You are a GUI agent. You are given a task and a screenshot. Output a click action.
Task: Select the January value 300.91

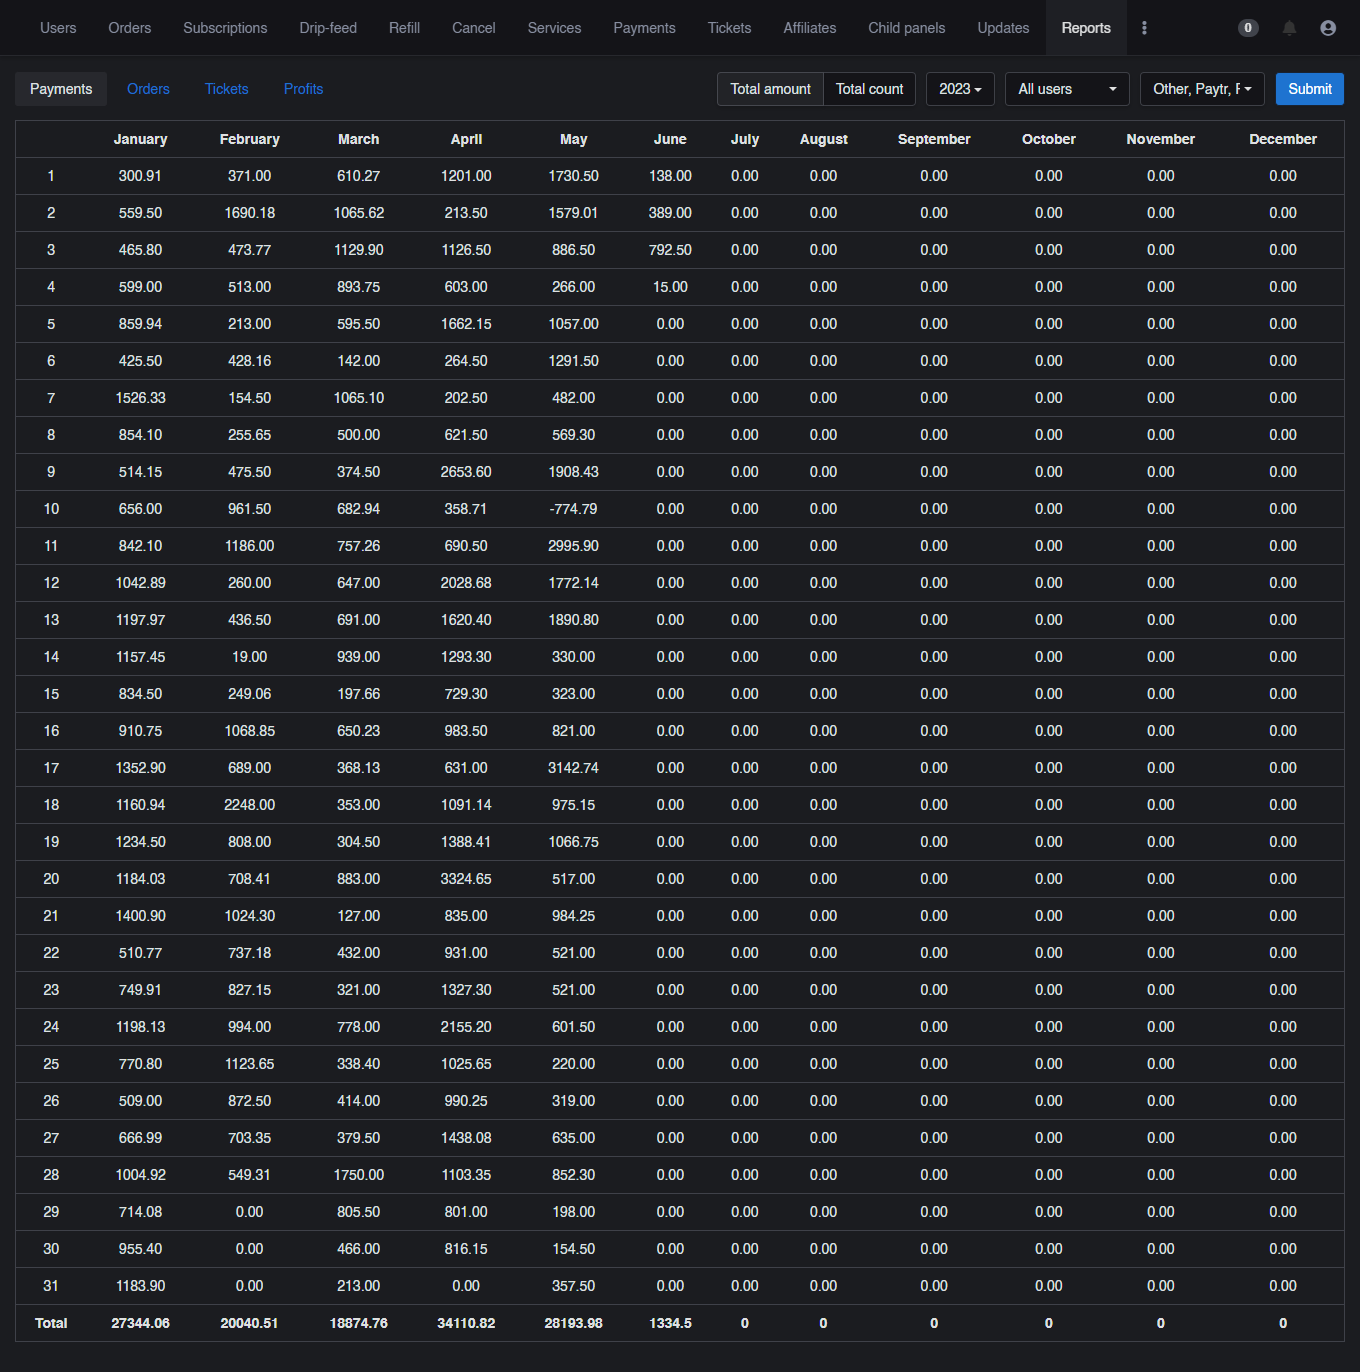140,176
